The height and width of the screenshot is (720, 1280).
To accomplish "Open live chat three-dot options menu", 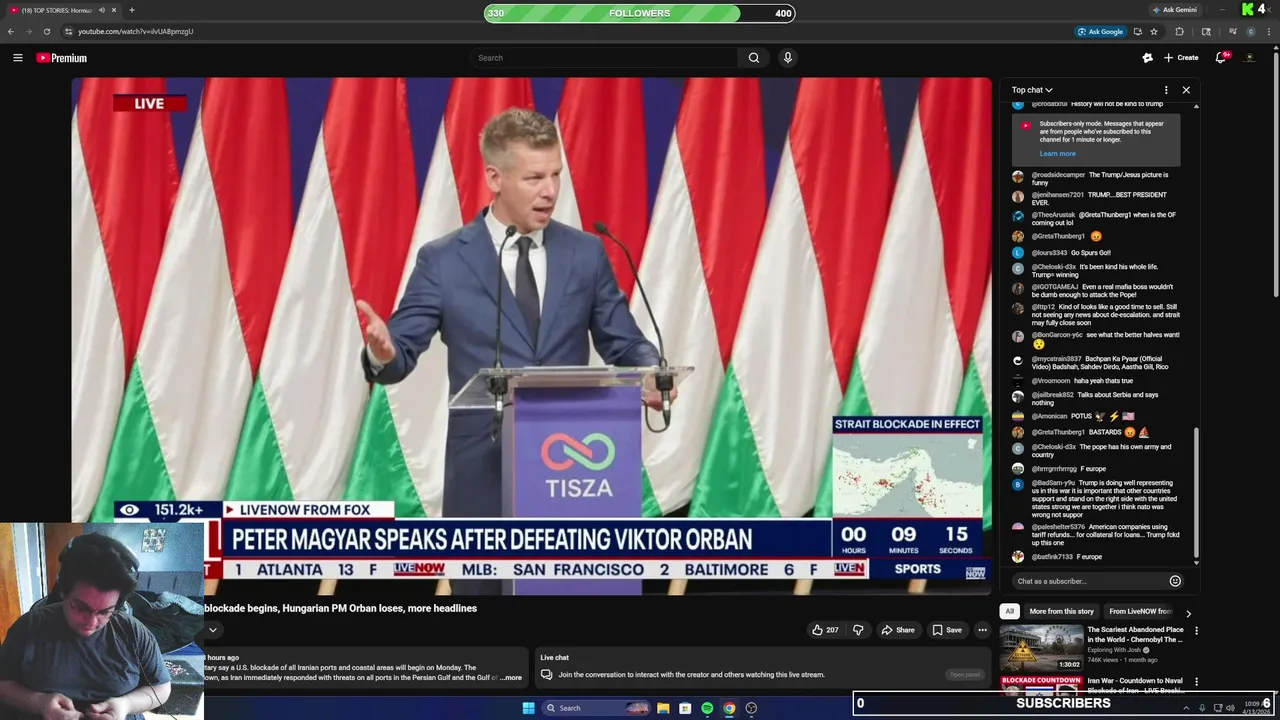I will 1166,90.
